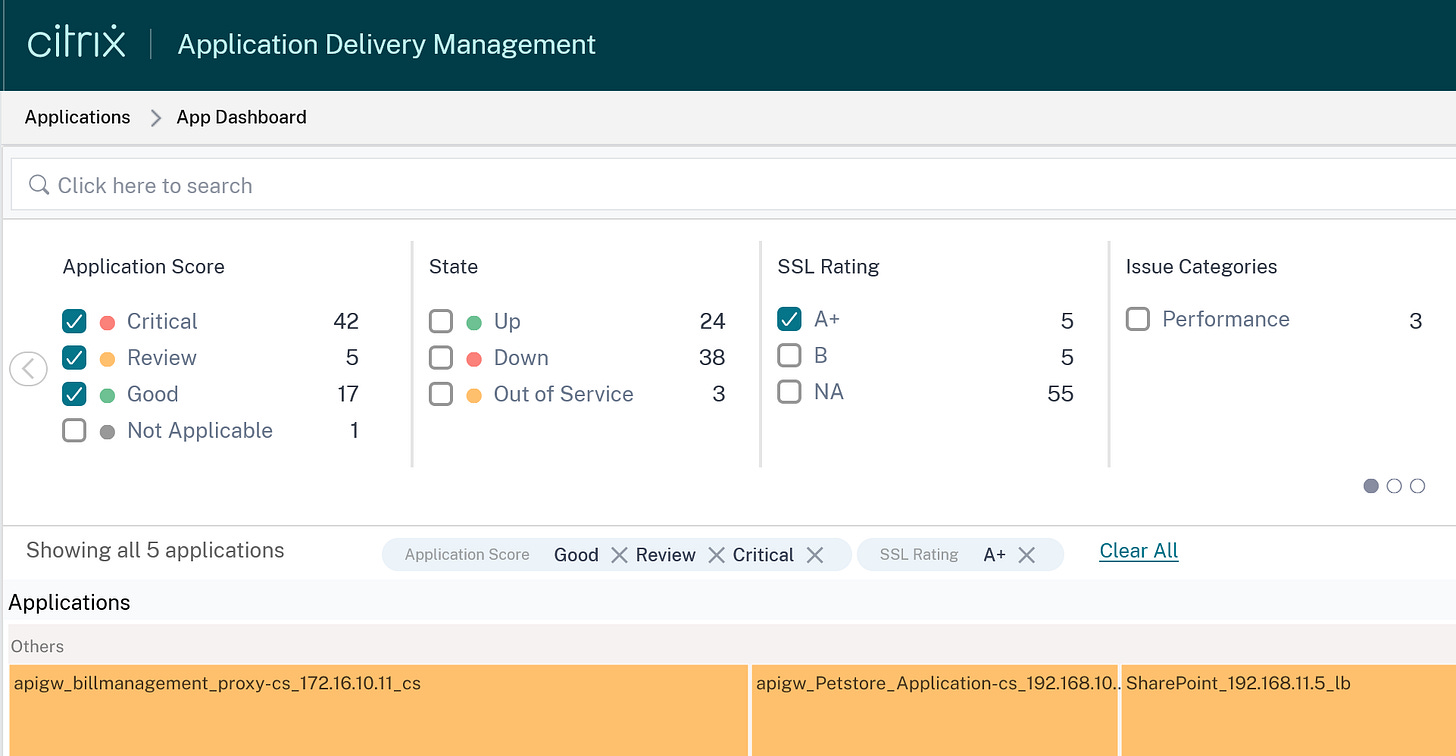This screenshot has height=756, width=1456.
Task: Click the Showing all 5 applications text
Action: point(155,550)
